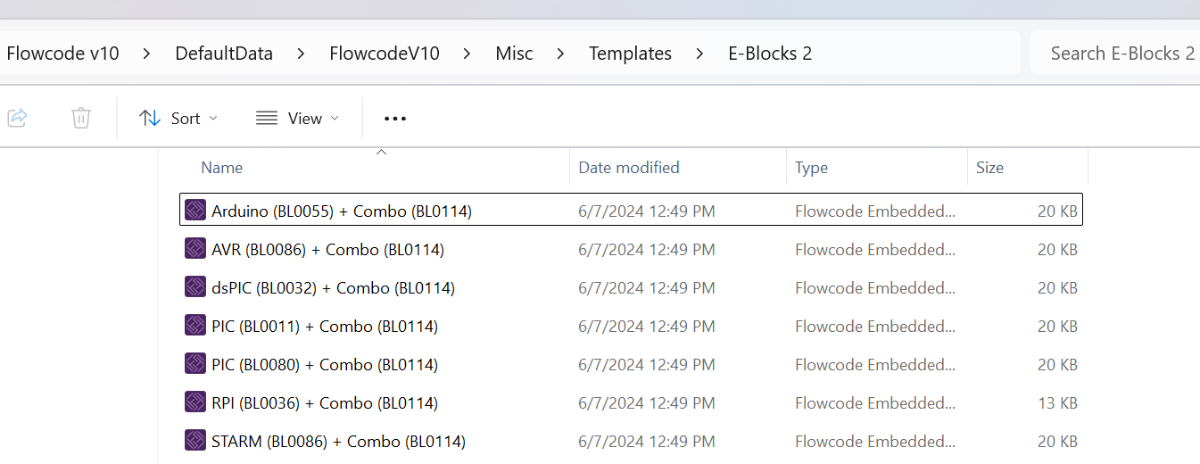The width and height of the screenshot is (1200, 464).
Task: Open the View dropdown menu
Action: coord(297,118)
